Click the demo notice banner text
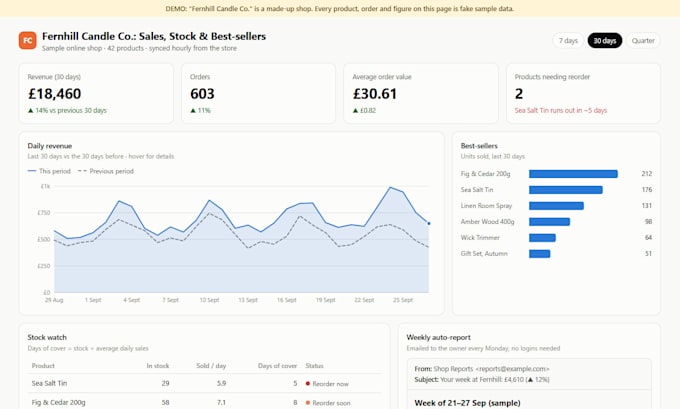The width and height of the screenshot is (680, 409). click(340, 9)
